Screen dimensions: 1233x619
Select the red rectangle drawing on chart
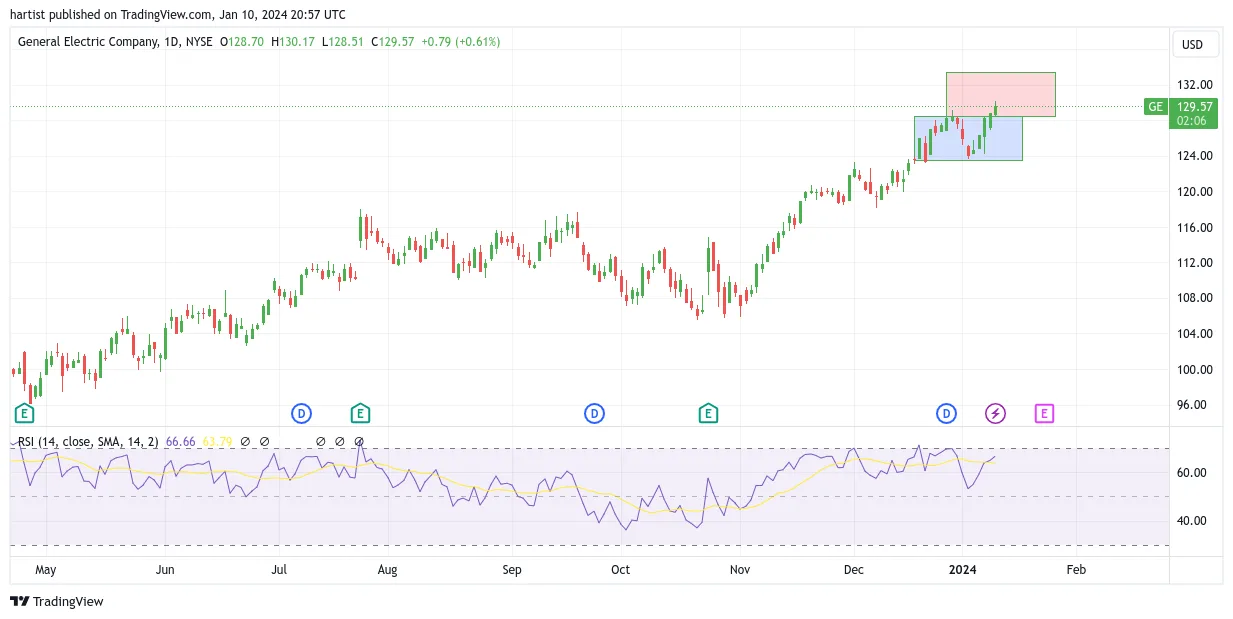(1001, 94)
